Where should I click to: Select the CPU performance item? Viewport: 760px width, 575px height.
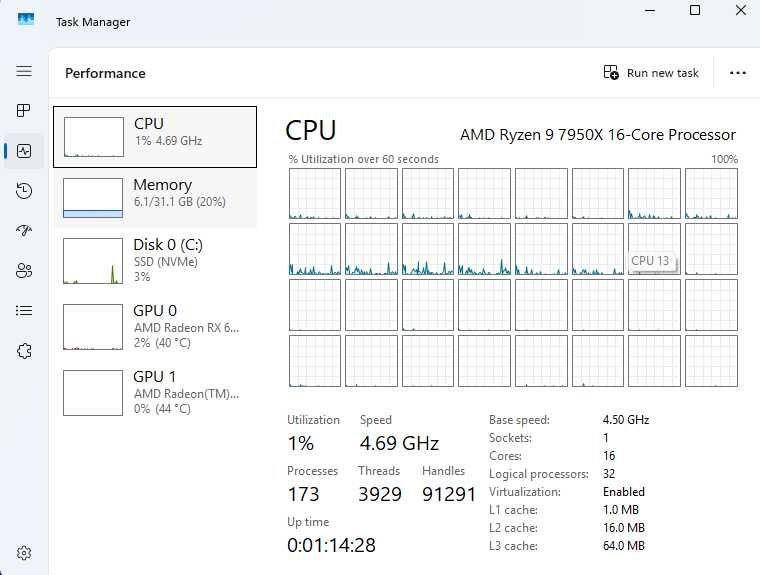coord(155,137)
